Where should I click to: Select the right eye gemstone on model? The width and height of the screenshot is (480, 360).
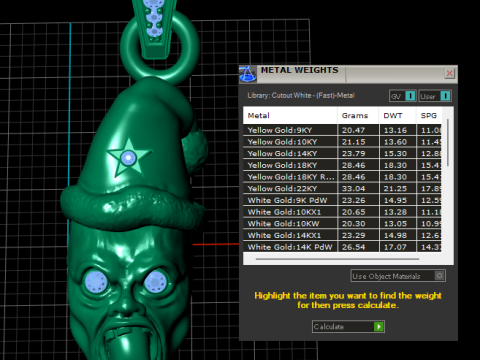pyautogui.click(x=155, y=282)
